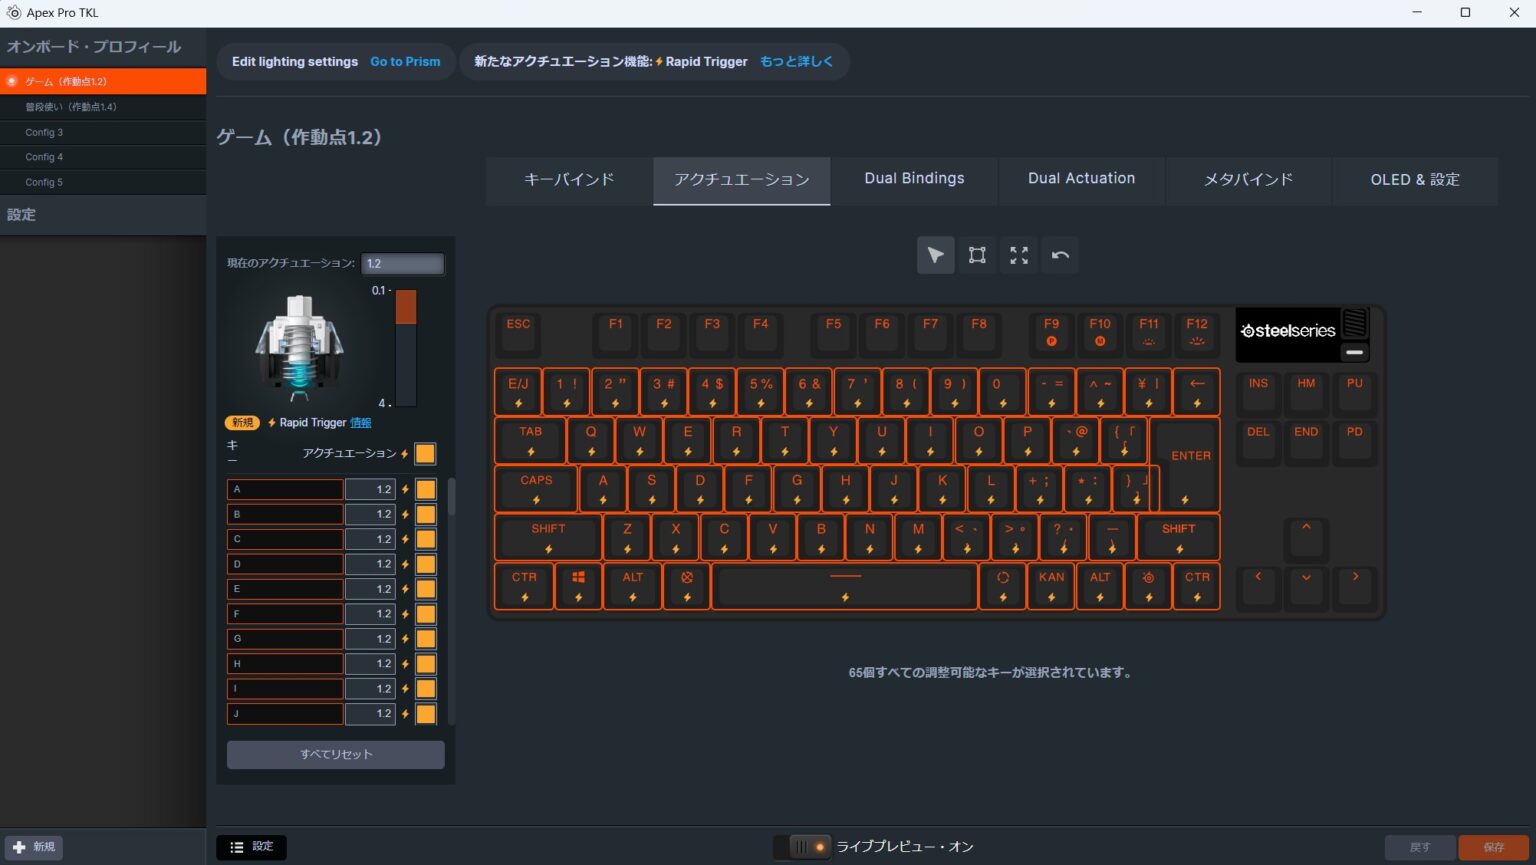
Task: Toggle Rapid Trigger header for all keys
Action: tap(425, 453)
